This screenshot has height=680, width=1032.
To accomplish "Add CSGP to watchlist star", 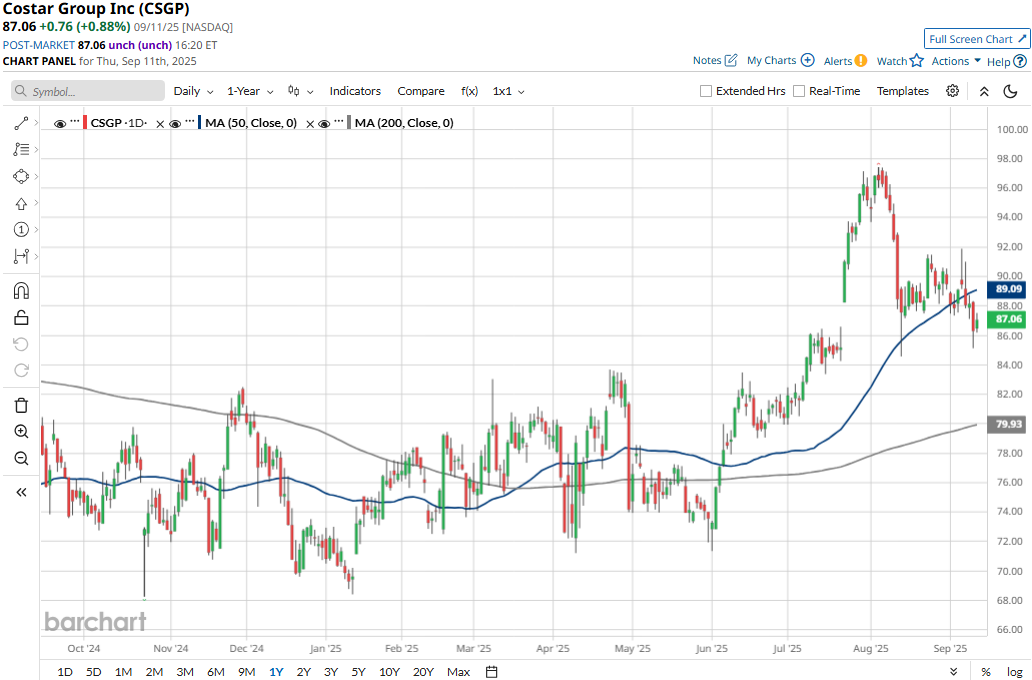I will [x=917, y=61].
